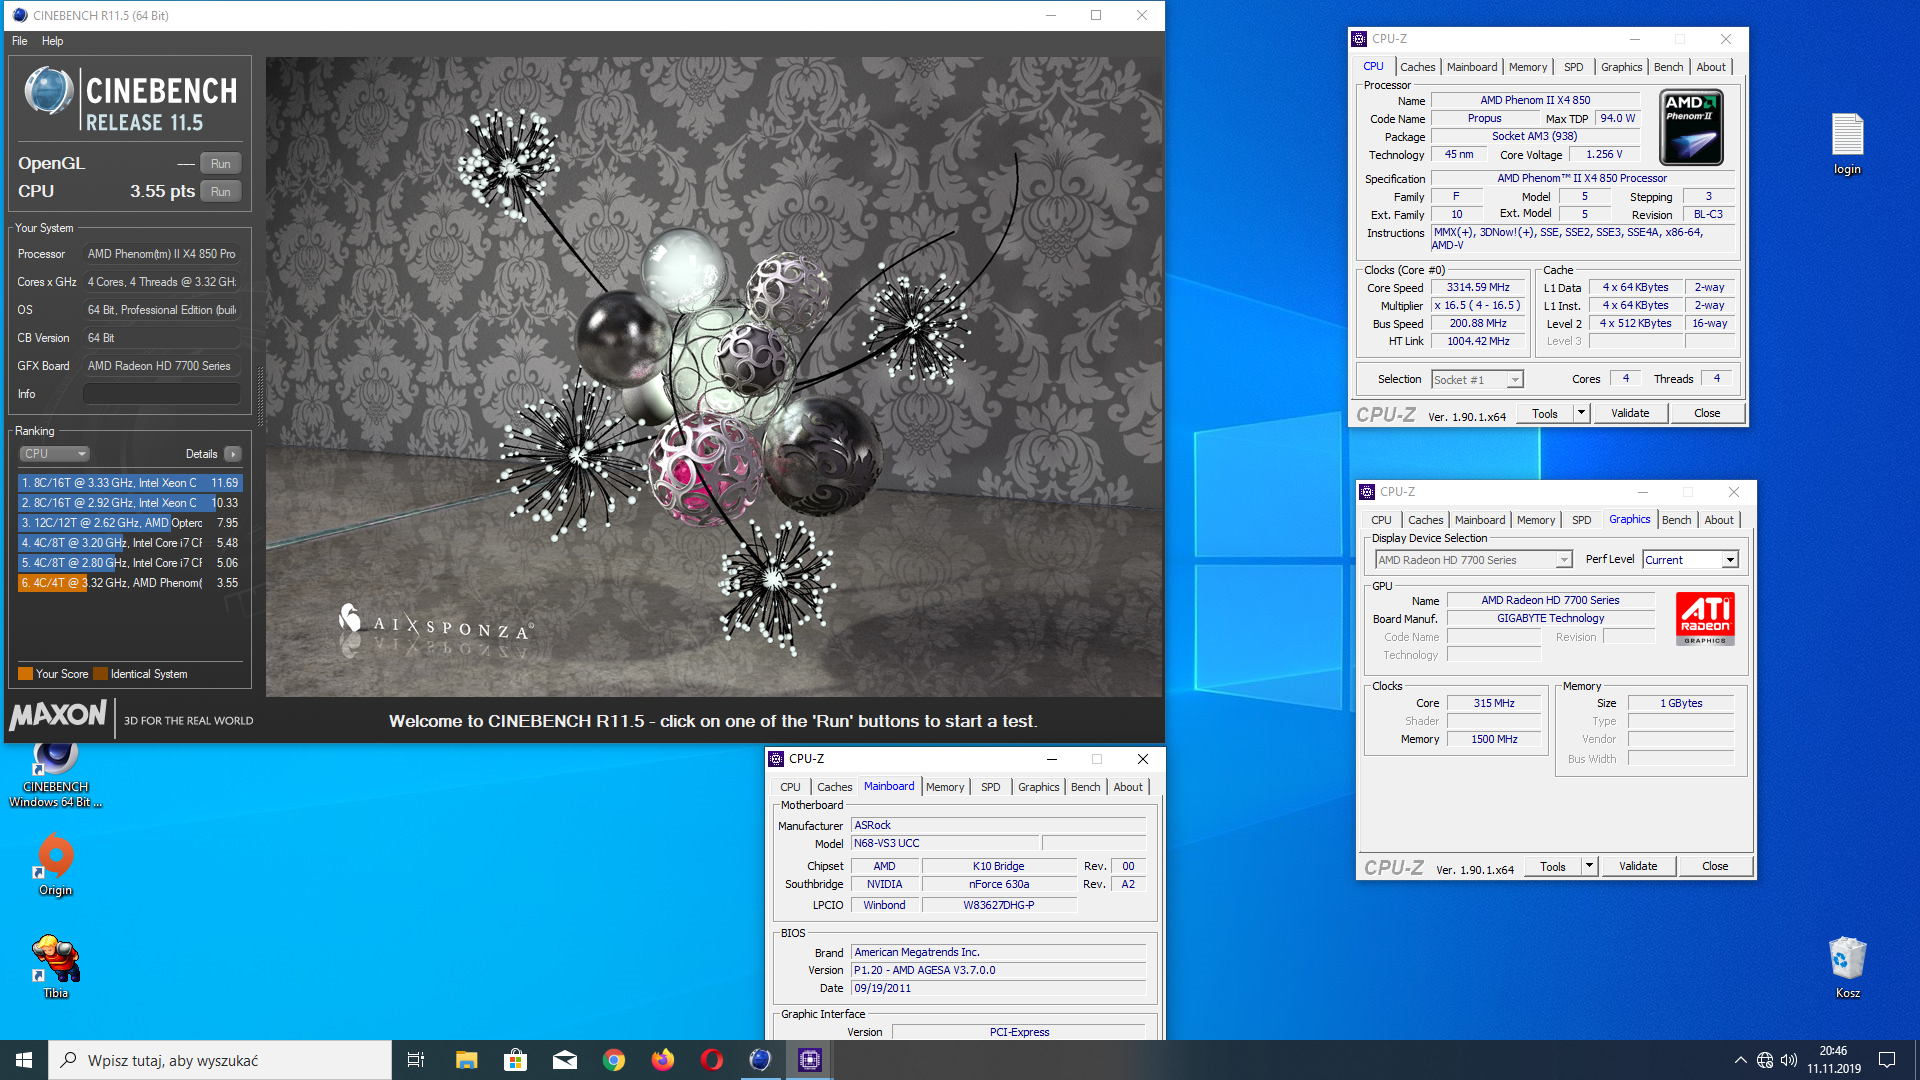This screenshot has height=1080, width=1920.
Task: Click Validate in the Graphics CPU-Z window
Action: [1638, 866]
